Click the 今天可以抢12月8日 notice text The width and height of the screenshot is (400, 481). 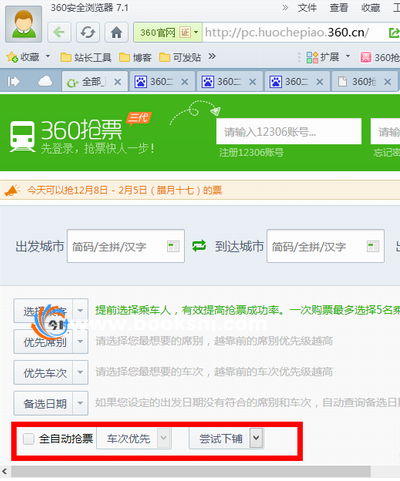click(x=124, y=190)
